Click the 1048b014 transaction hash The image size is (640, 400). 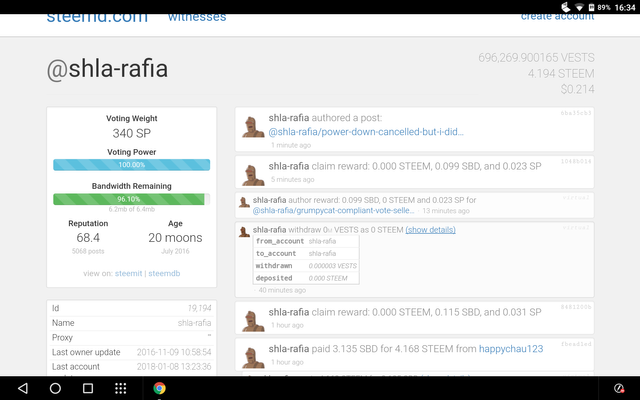pyautogui.click(x=576, y=162)
